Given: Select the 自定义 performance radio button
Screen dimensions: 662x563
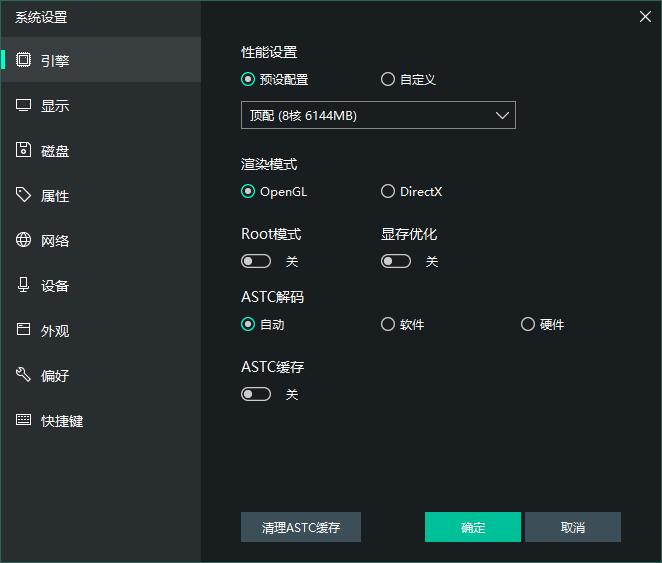Looking at the screenshot, I should 388,80.
